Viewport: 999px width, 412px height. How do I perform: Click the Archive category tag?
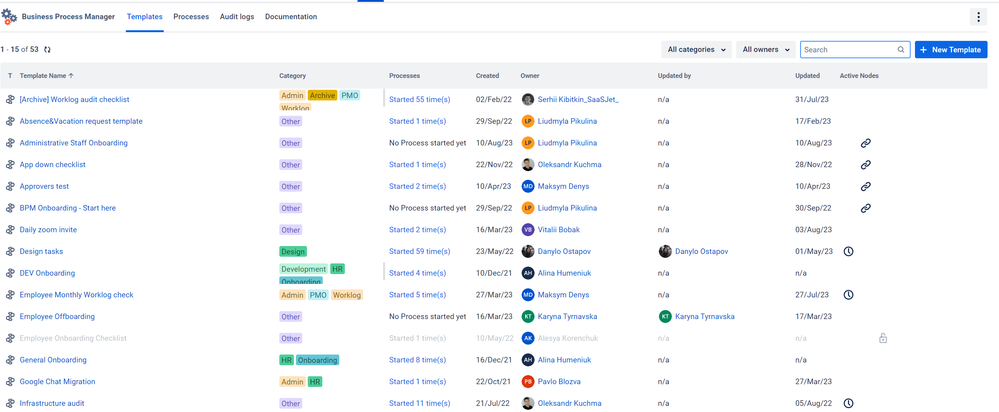click(322, 96)
